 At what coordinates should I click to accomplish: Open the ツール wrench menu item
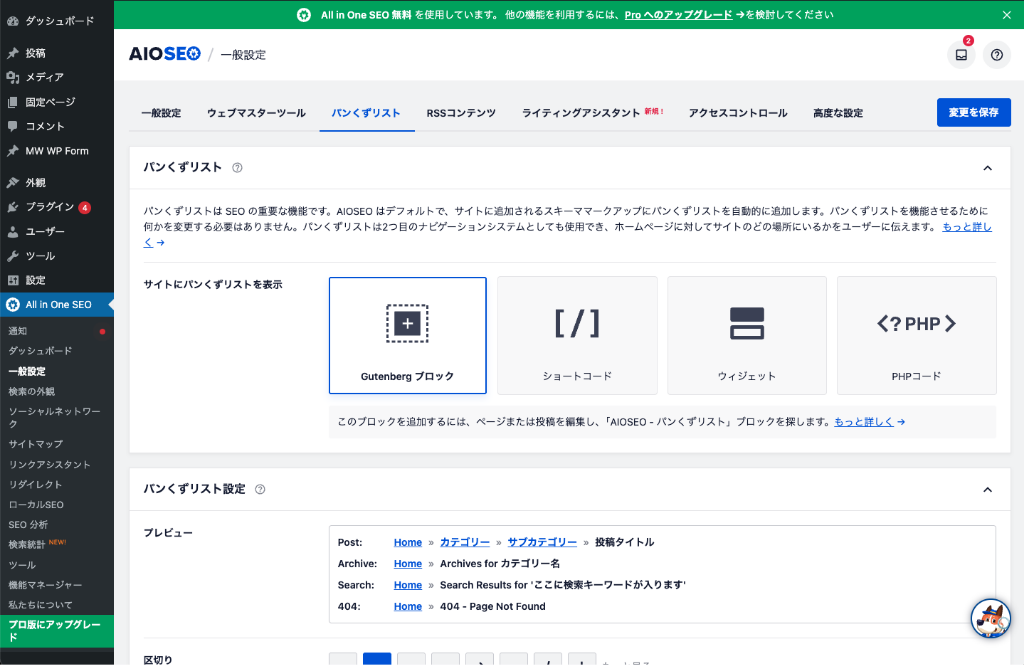[x=57, y=256]
